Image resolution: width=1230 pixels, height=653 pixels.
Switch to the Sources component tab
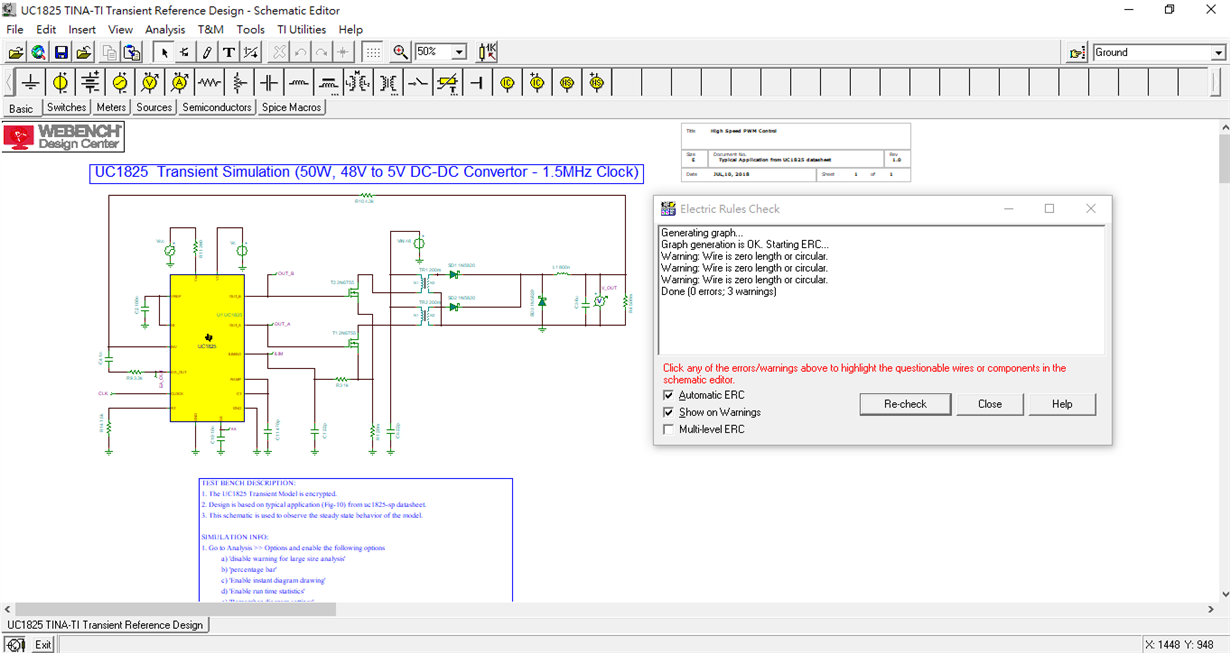pos(154,107)
